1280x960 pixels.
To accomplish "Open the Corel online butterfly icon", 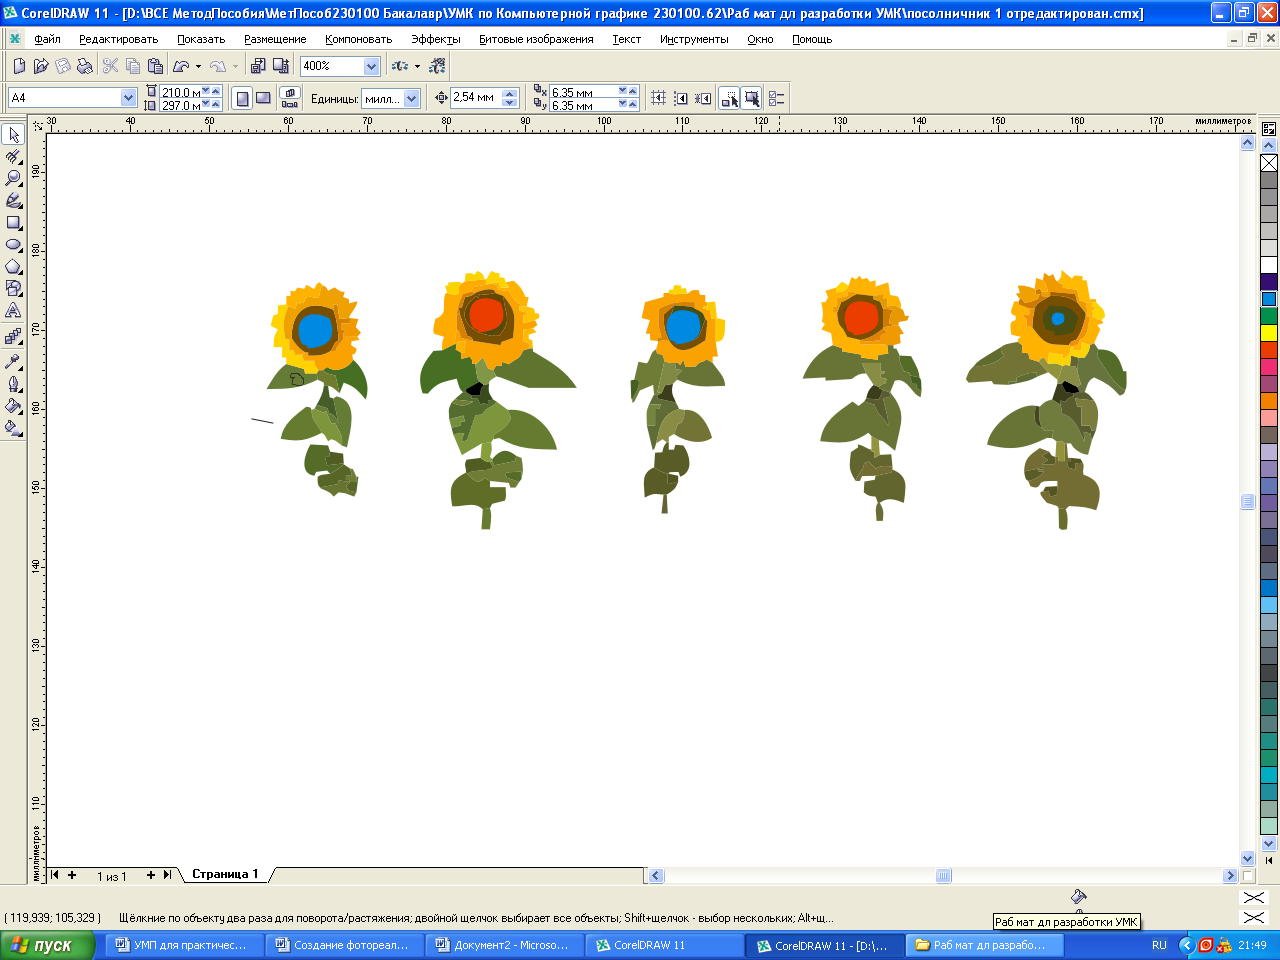I will 437,66.
